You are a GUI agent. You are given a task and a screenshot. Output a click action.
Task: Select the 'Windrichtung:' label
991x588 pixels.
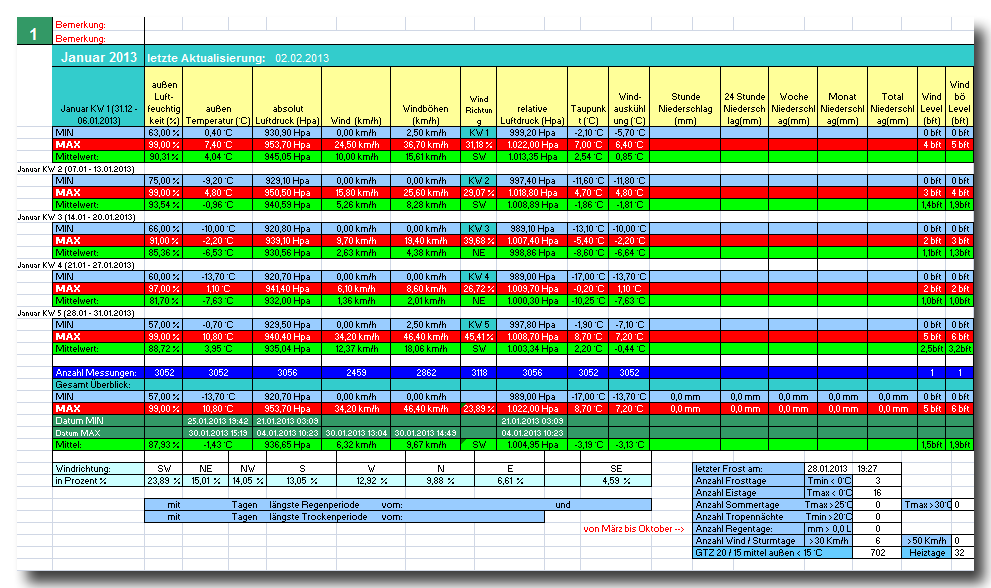click(x=99, y=469)
